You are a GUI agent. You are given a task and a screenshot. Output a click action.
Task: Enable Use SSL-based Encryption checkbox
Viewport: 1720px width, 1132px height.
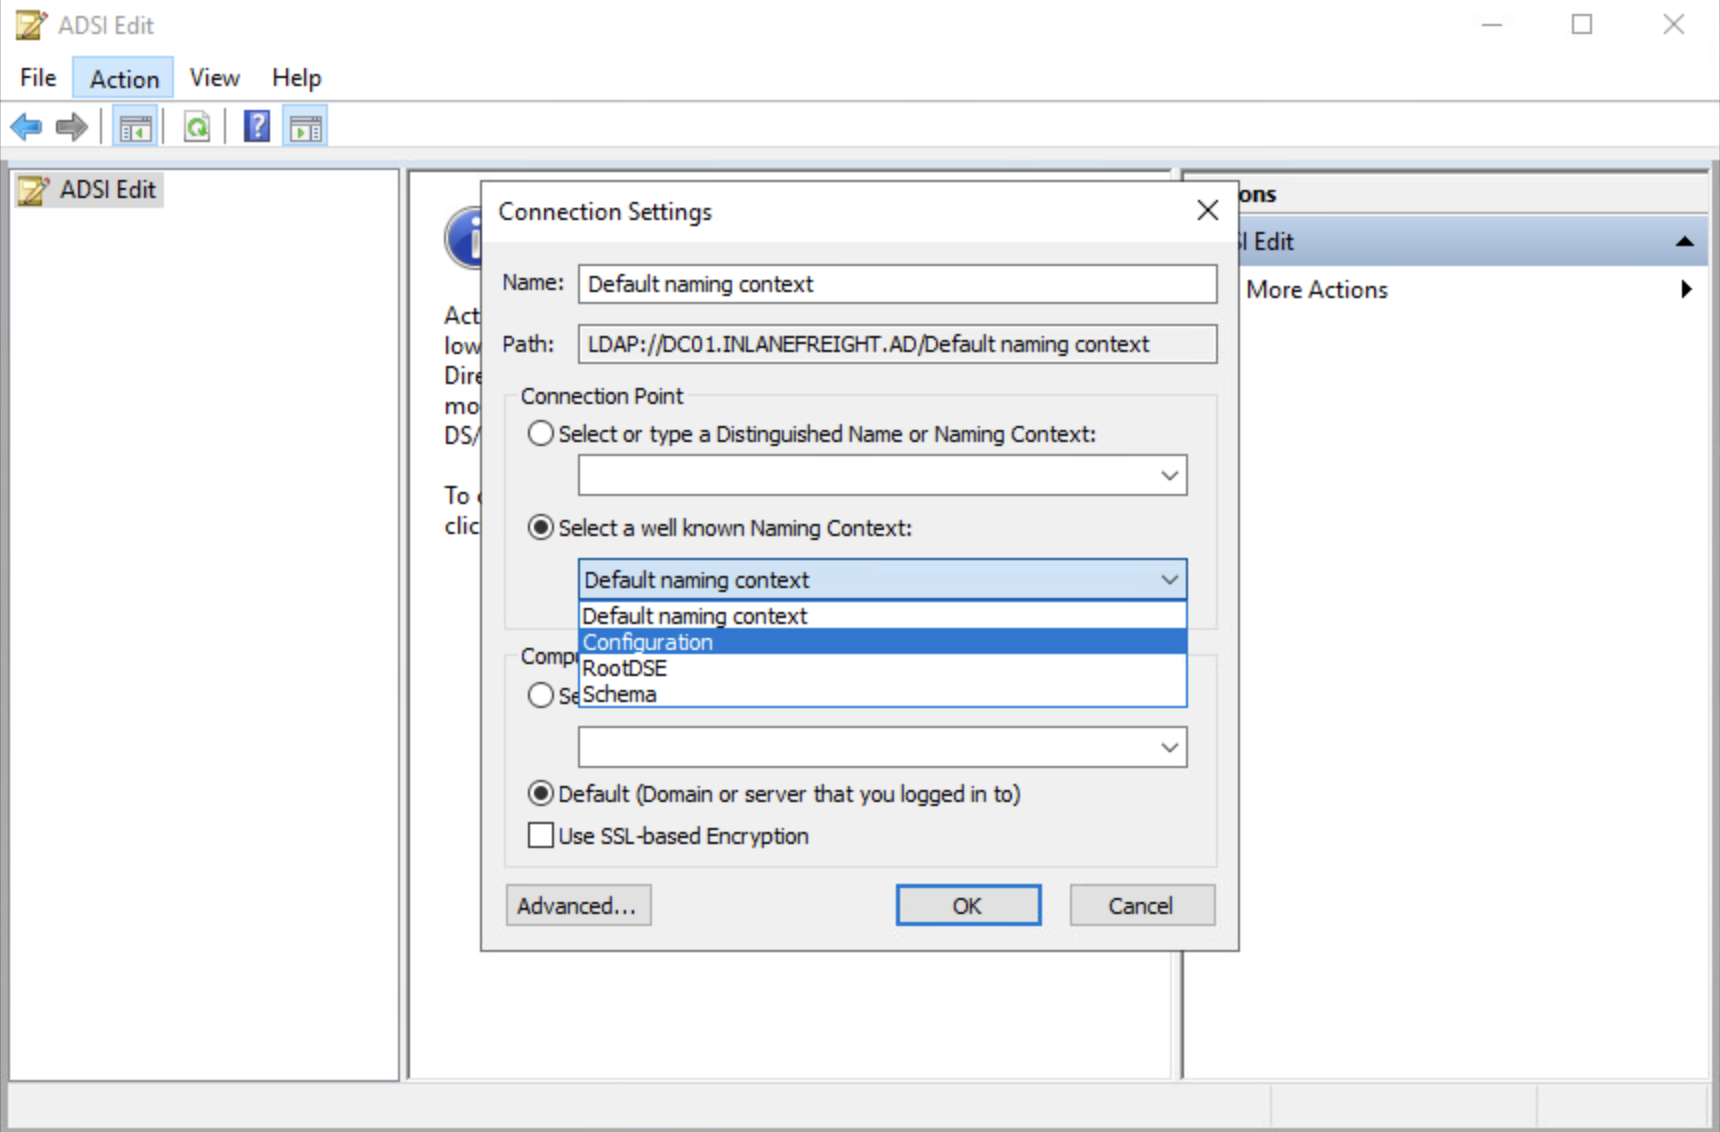click(x=541, y=835)
